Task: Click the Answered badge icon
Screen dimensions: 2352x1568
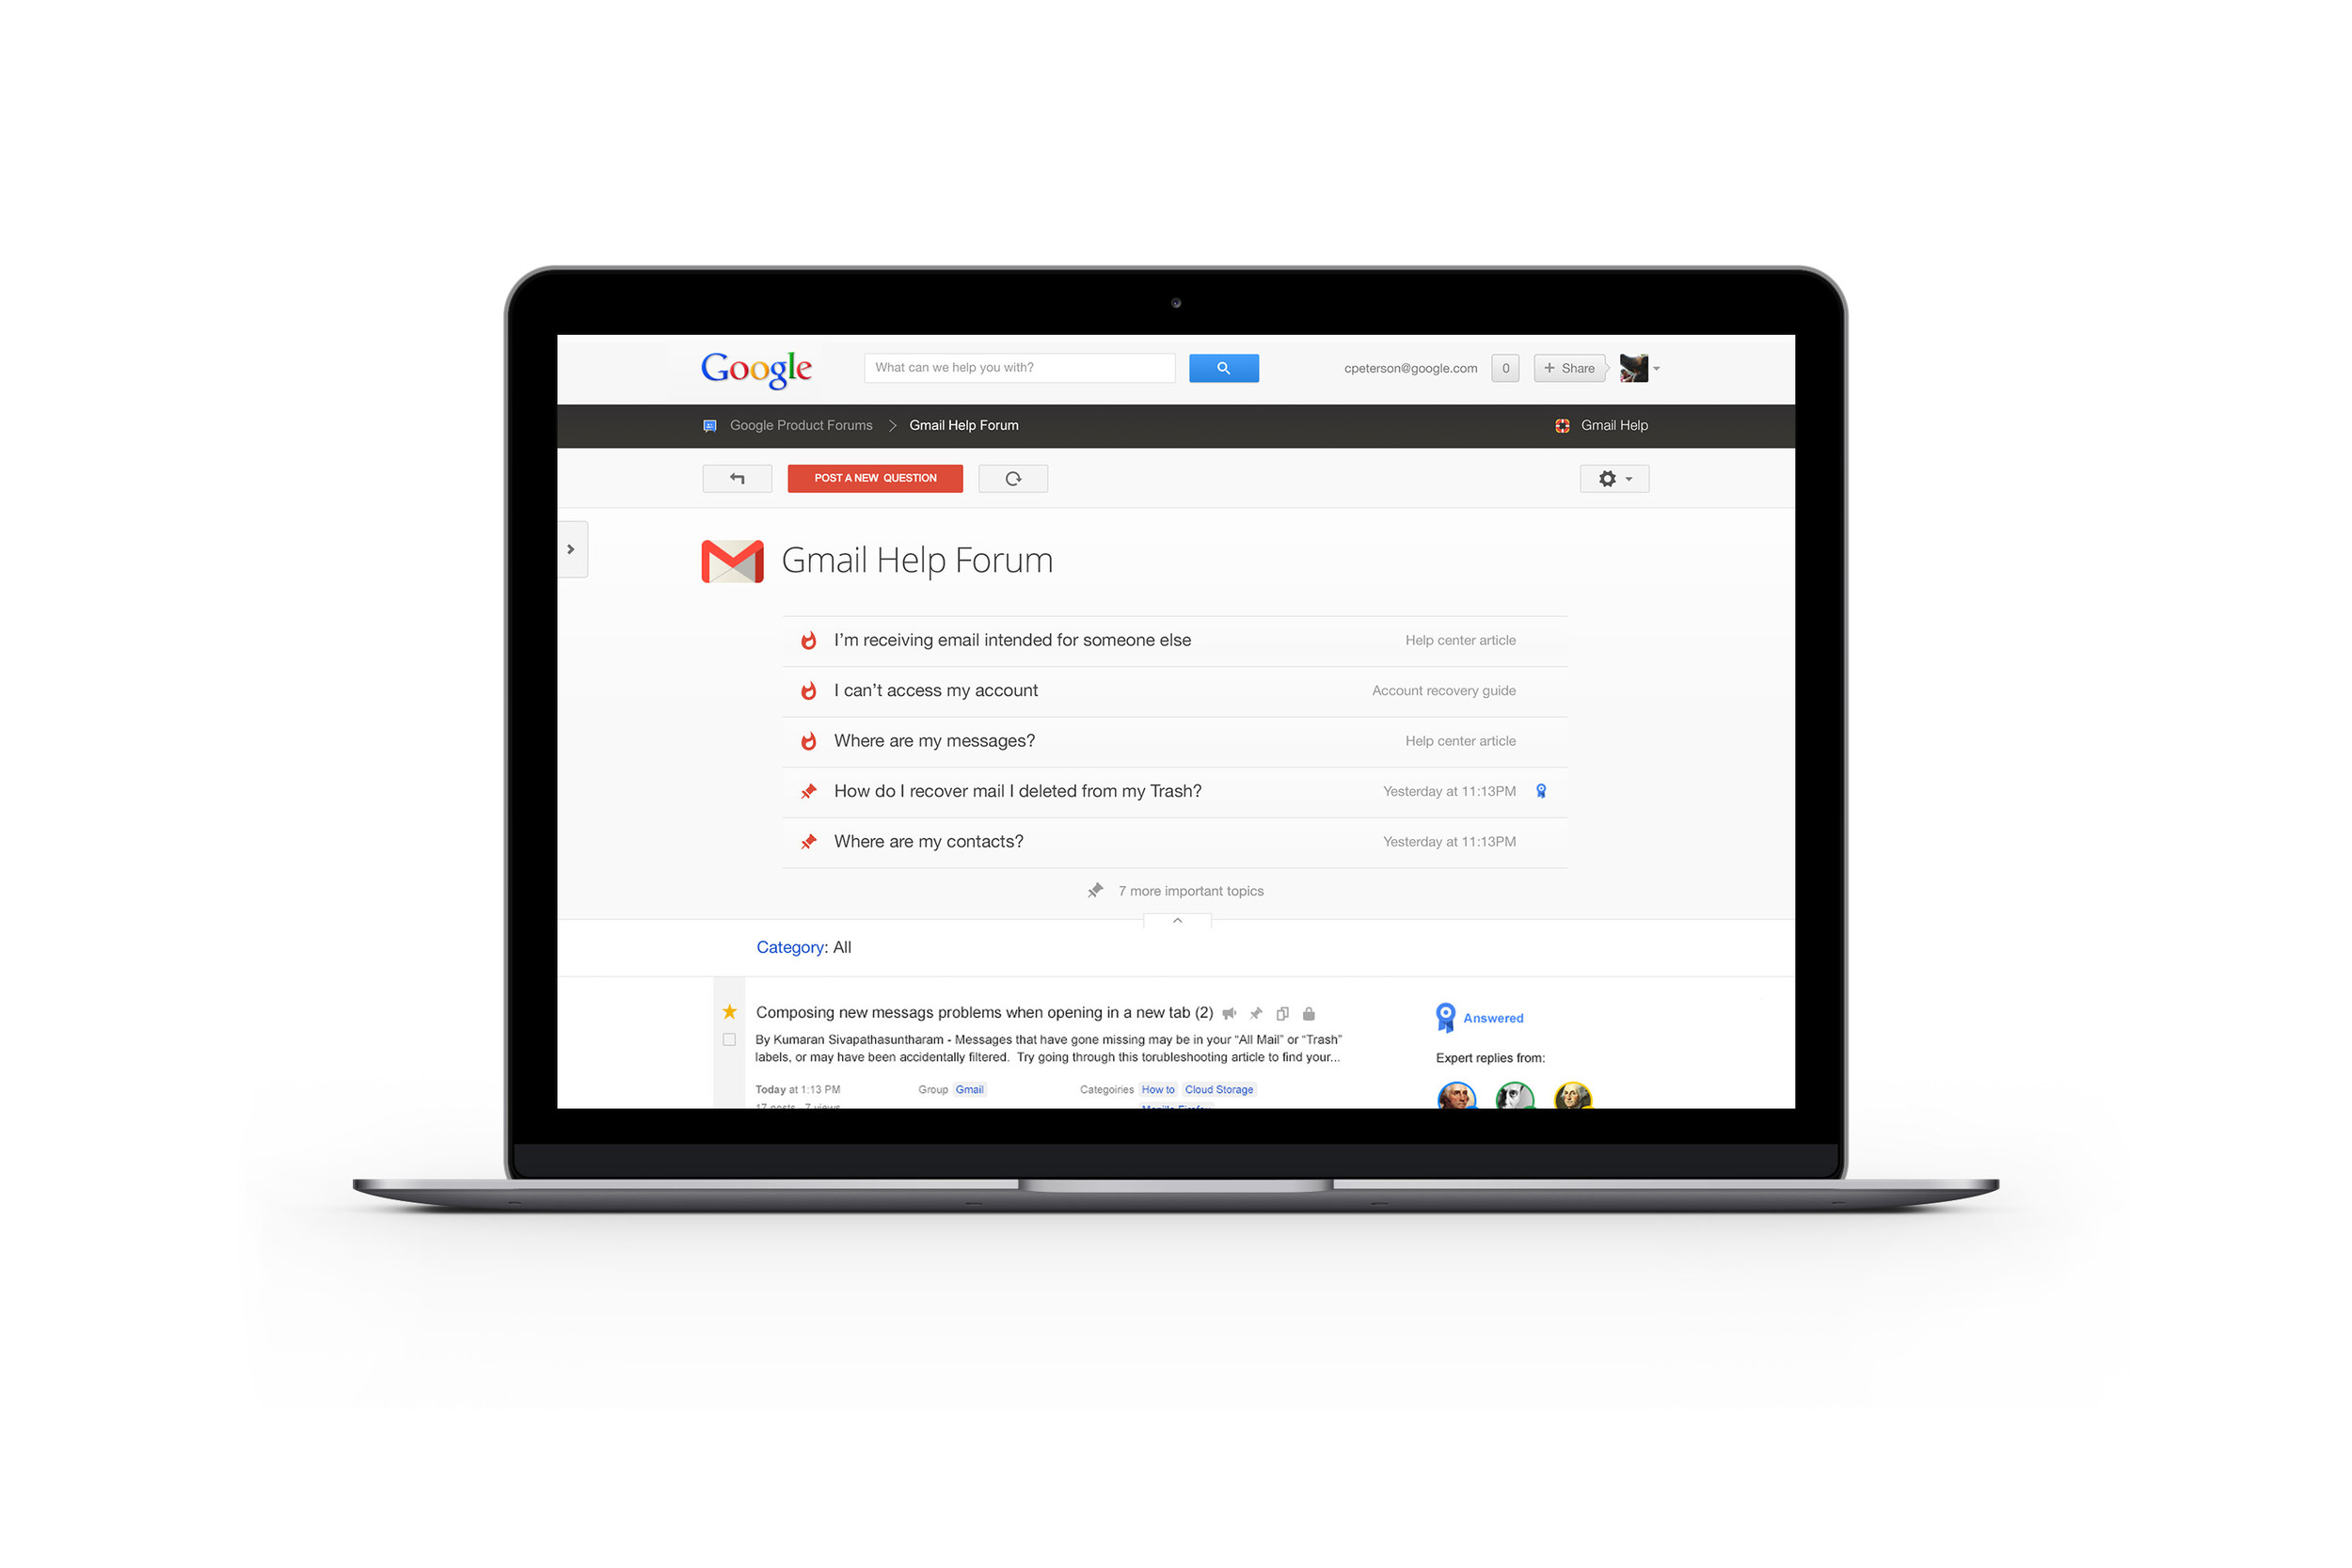Action: [1445, 1015]
